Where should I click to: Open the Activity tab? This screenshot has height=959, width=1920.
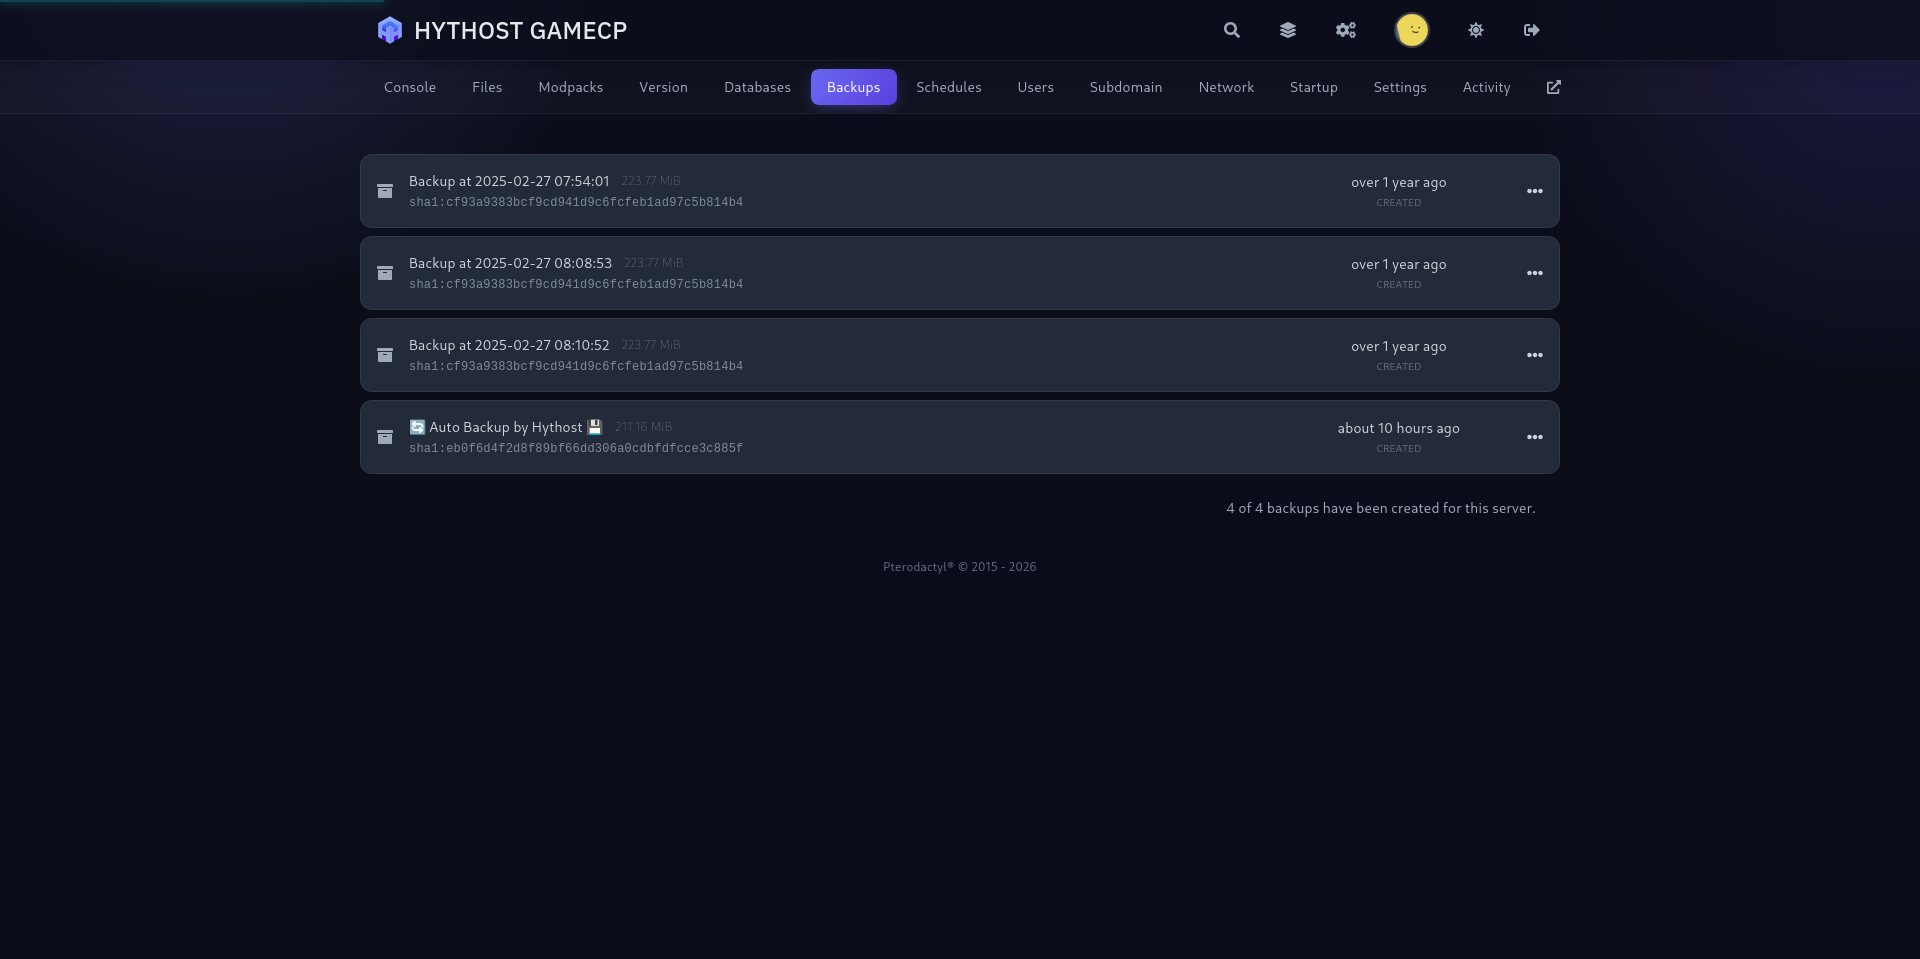1486,87
